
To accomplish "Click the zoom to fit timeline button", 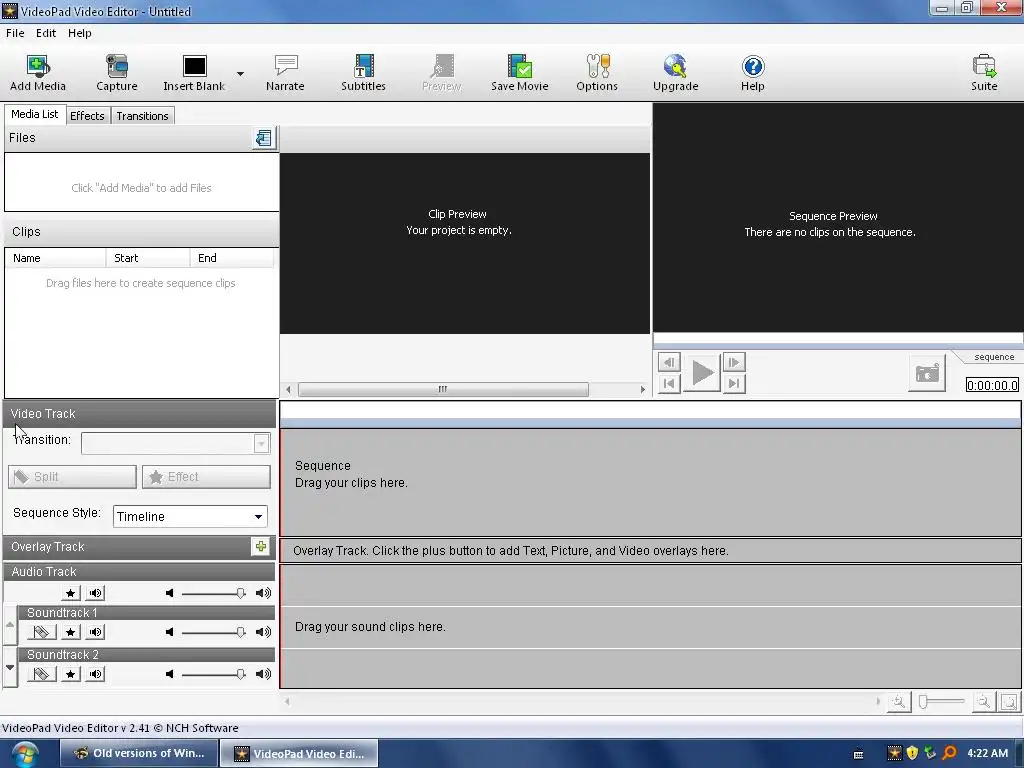I will click(1009, 702).
